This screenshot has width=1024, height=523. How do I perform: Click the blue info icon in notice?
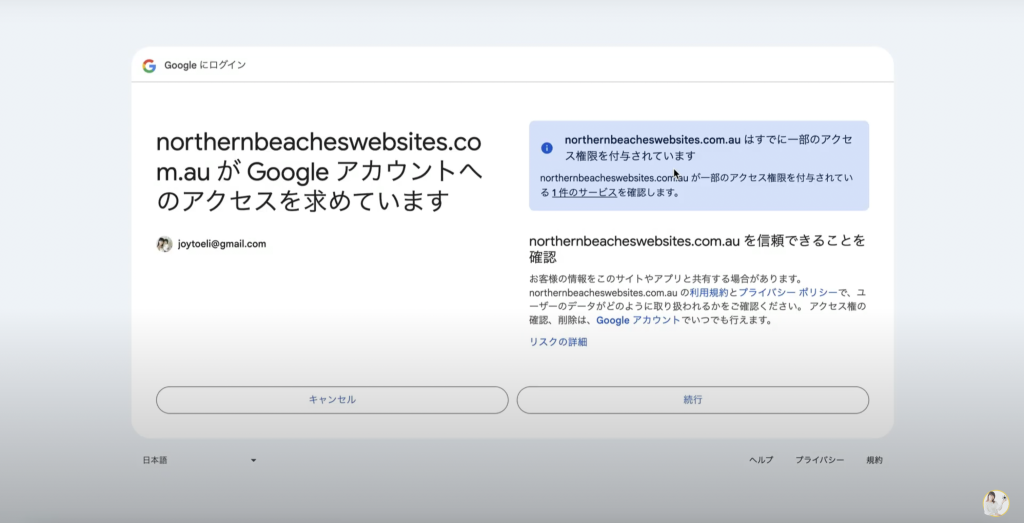coord(547,148)
